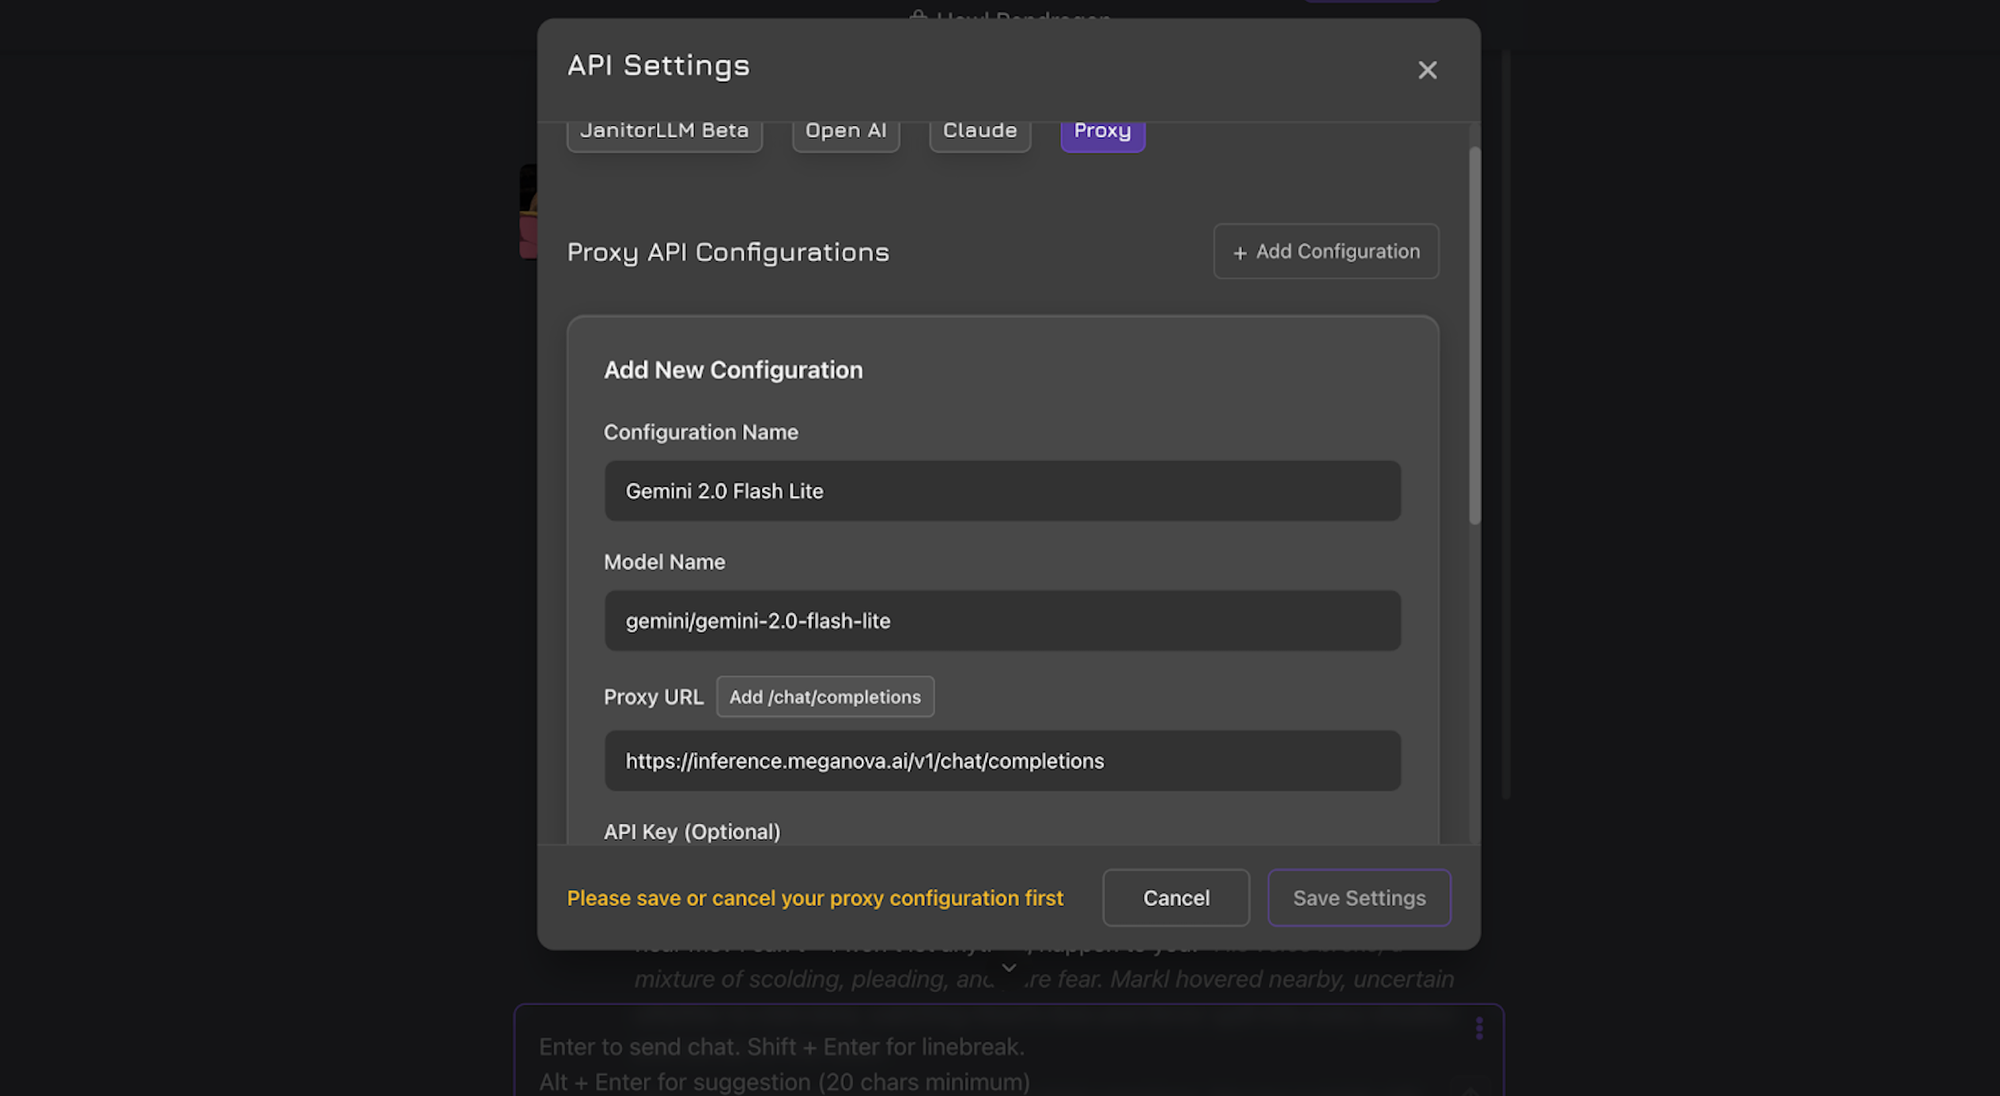This screenshot has width=2000, height=1096.
Task: Switch to the Open AI tab
Action: [845, 130]
